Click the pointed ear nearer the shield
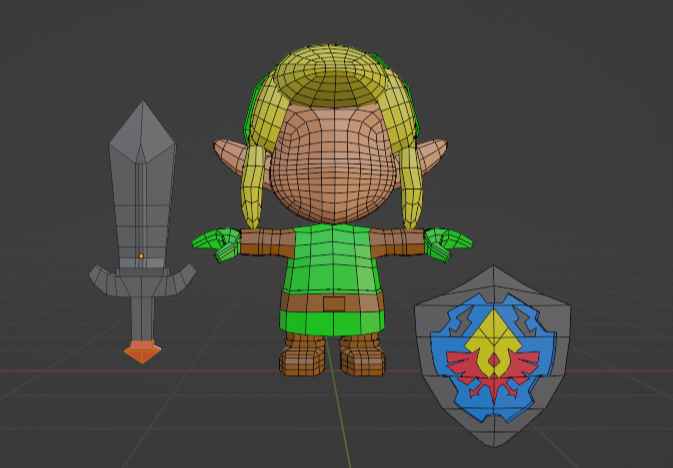 [431, 157]
